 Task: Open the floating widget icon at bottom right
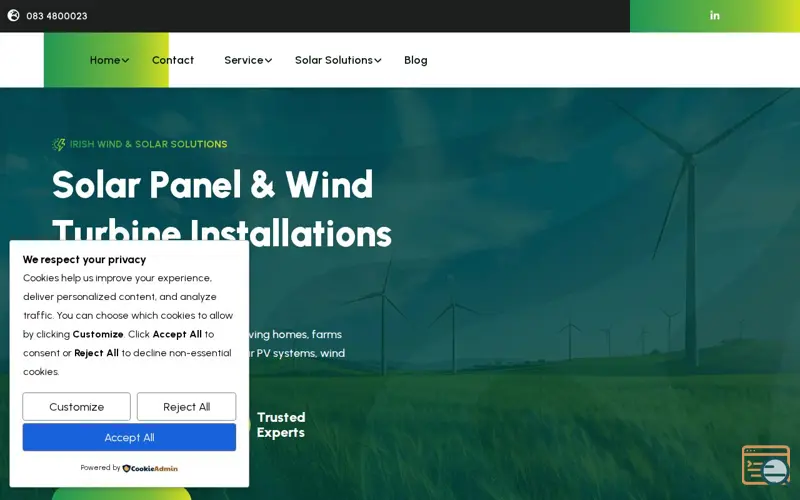click(766, 465)
